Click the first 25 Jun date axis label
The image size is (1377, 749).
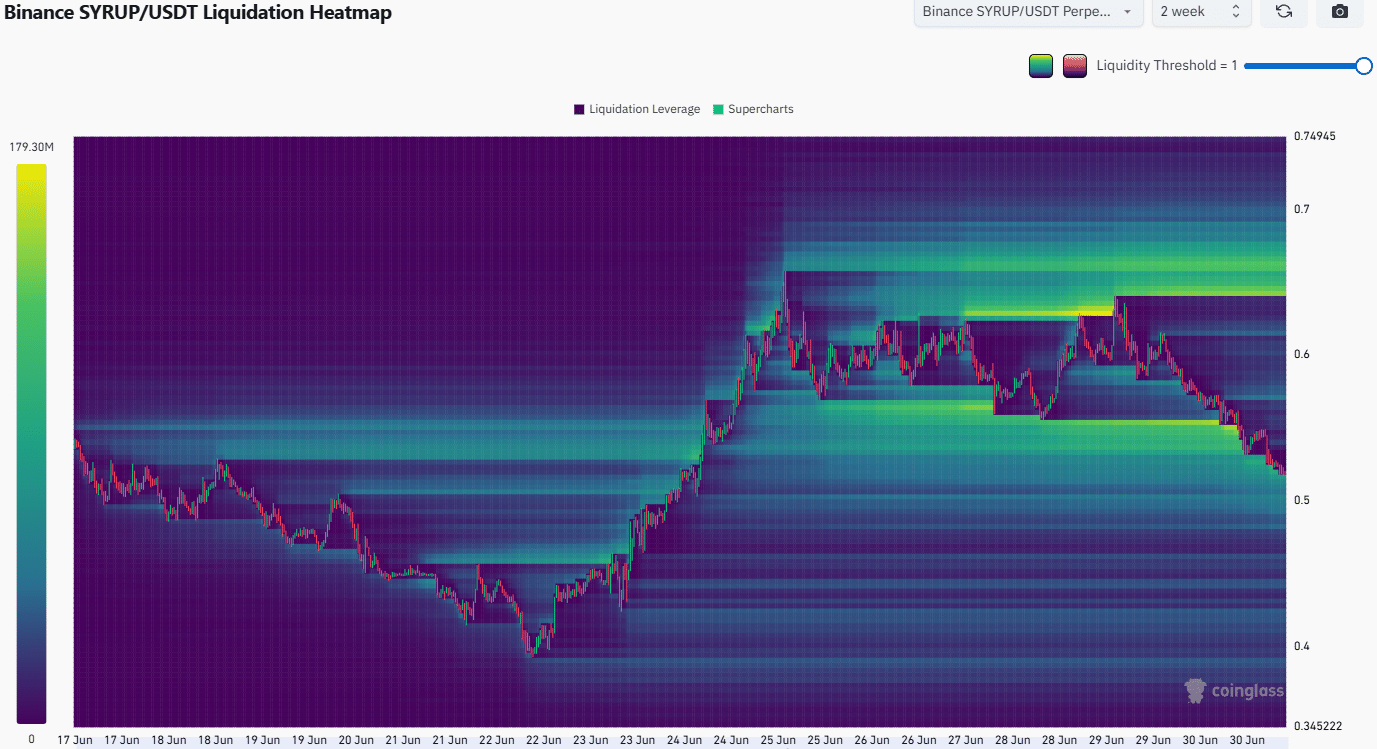pos(777,740)
